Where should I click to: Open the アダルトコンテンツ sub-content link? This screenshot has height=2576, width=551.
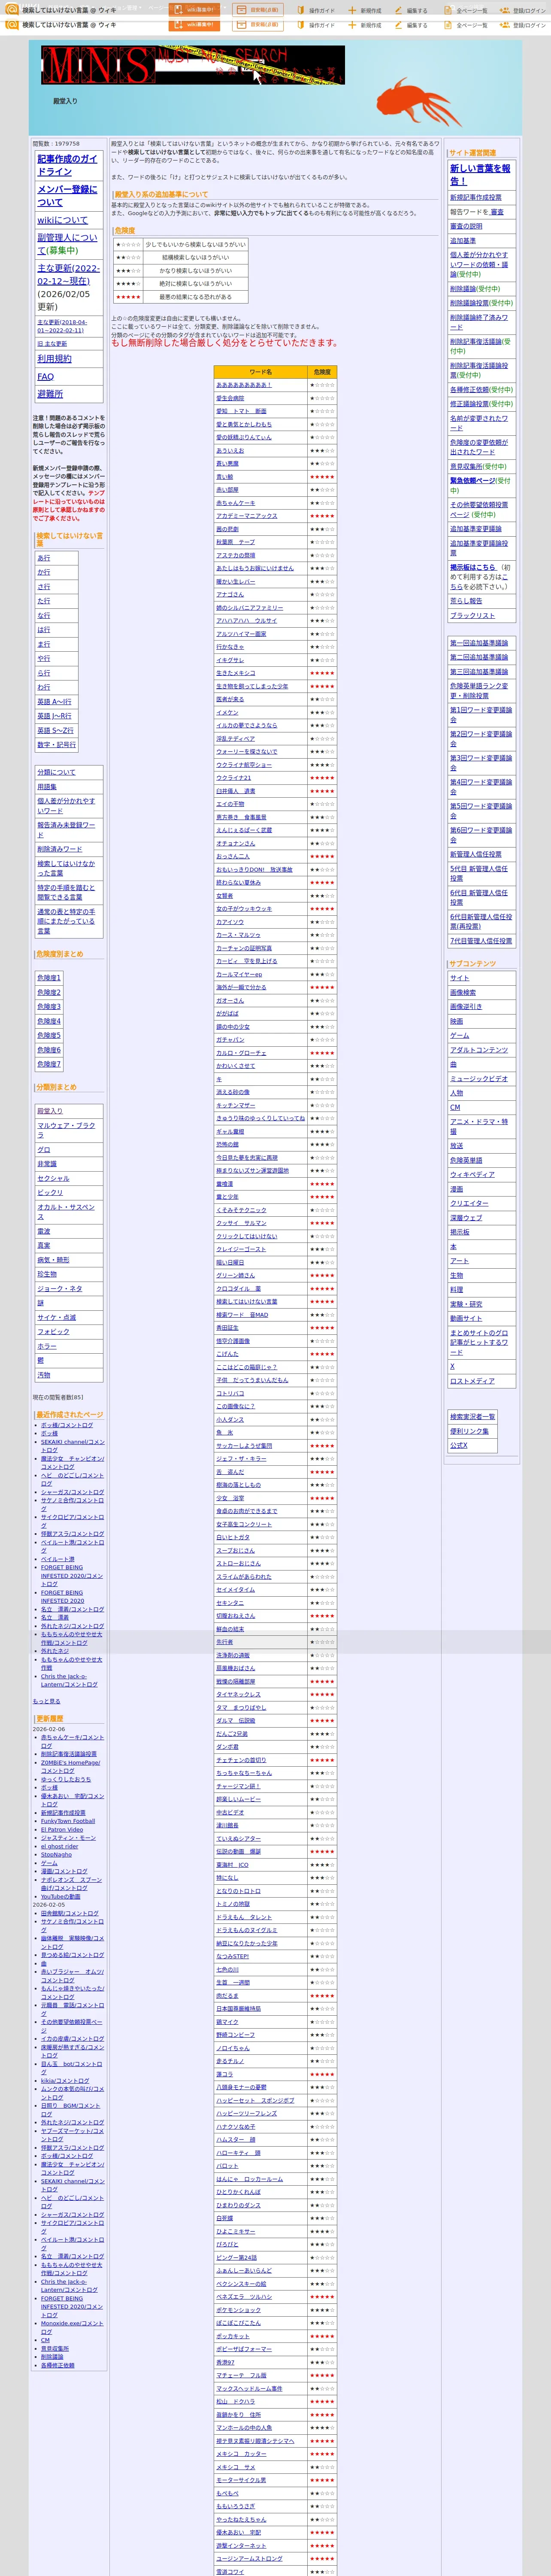(x=479, y=1050)
